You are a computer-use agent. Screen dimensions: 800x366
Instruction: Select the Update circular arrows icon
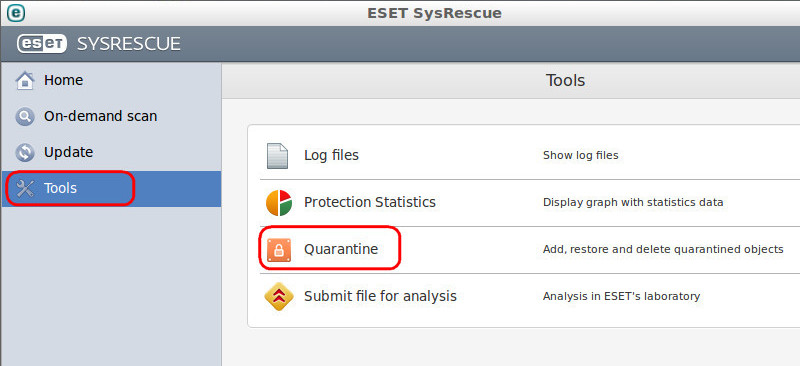[25, 152]
